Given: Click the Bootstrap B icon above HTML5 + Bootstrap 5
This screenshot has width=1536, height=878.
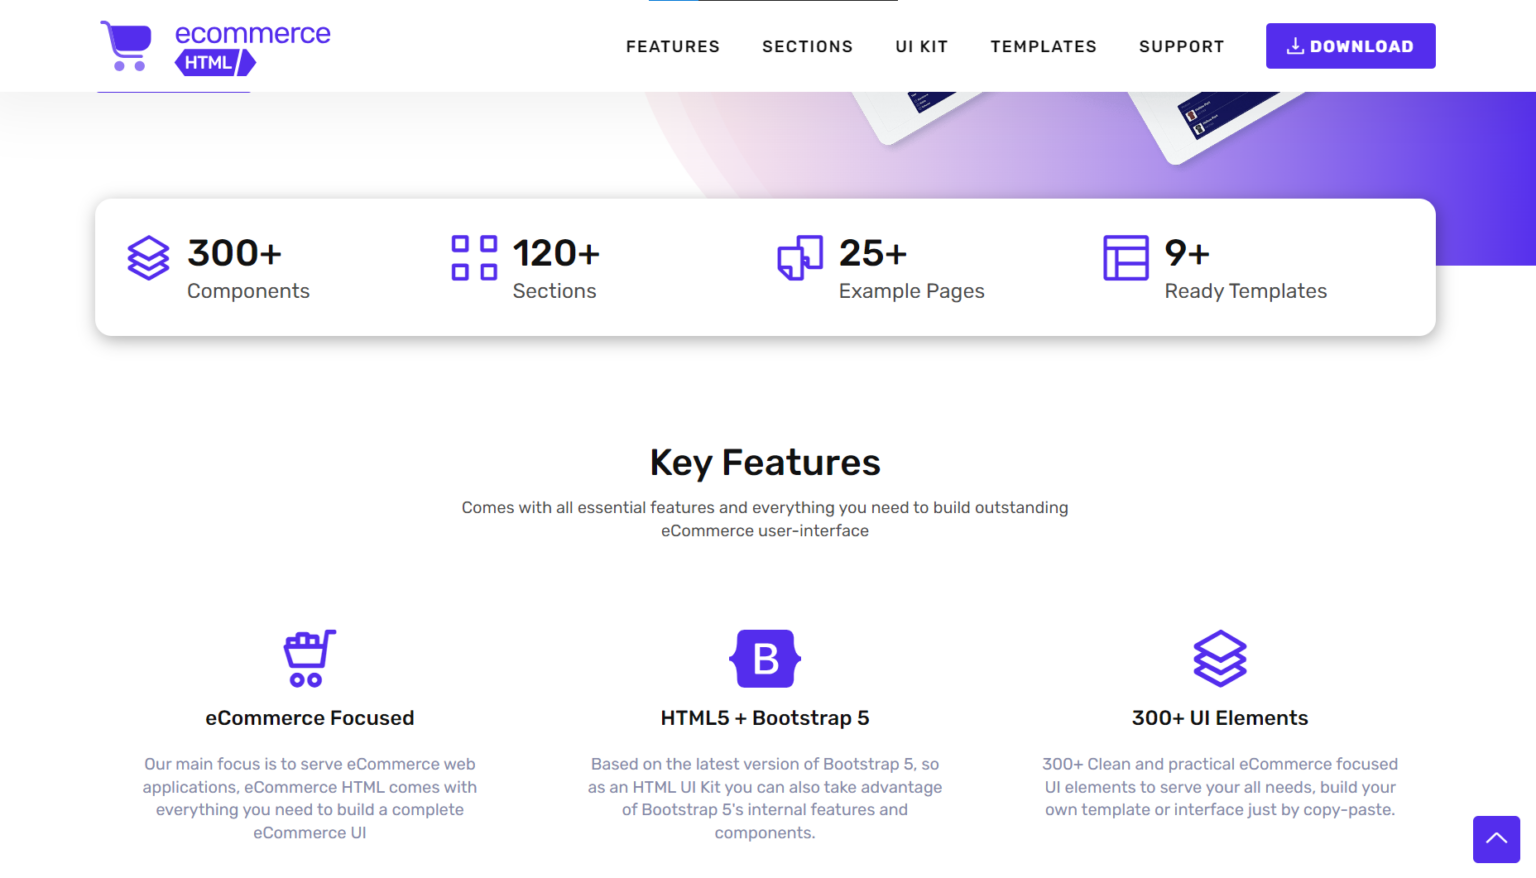Looking at the screenshot, I should (764, 659).
